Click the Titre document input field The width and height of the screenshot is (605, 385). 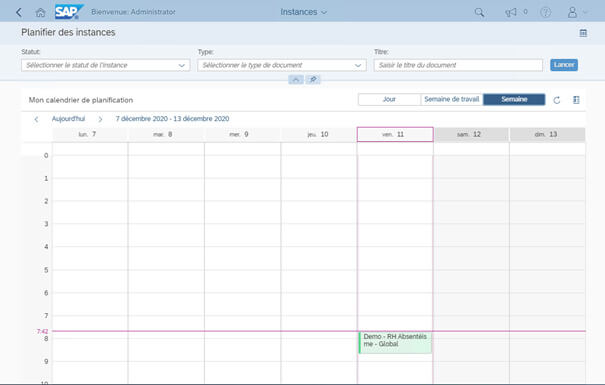(x=458, y=65)
